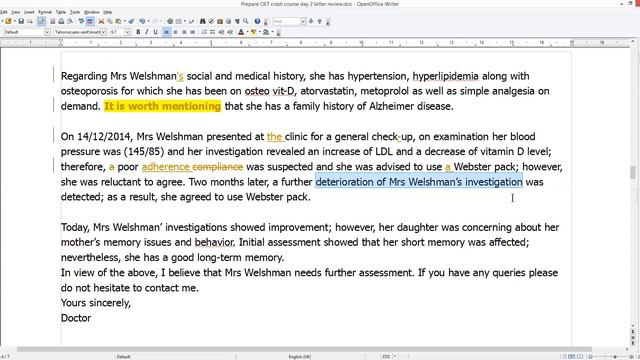Click the Hyperlink globe icon
The width and height of the screenshot is (640, 360).
coord(170,21)
